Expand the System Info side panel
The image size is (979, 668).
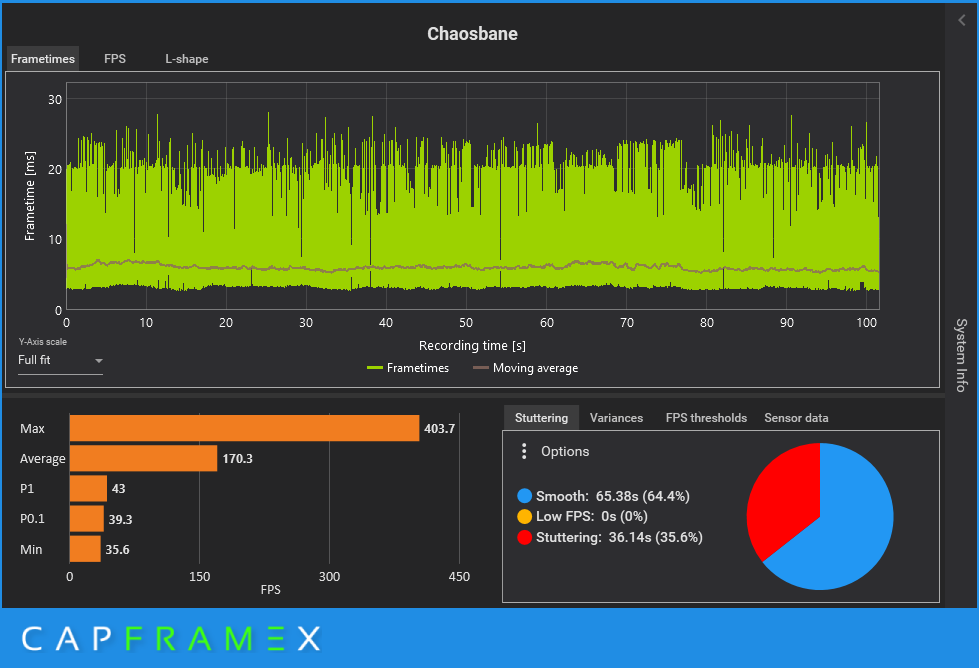pyautogui.click(x=962, y=355)
